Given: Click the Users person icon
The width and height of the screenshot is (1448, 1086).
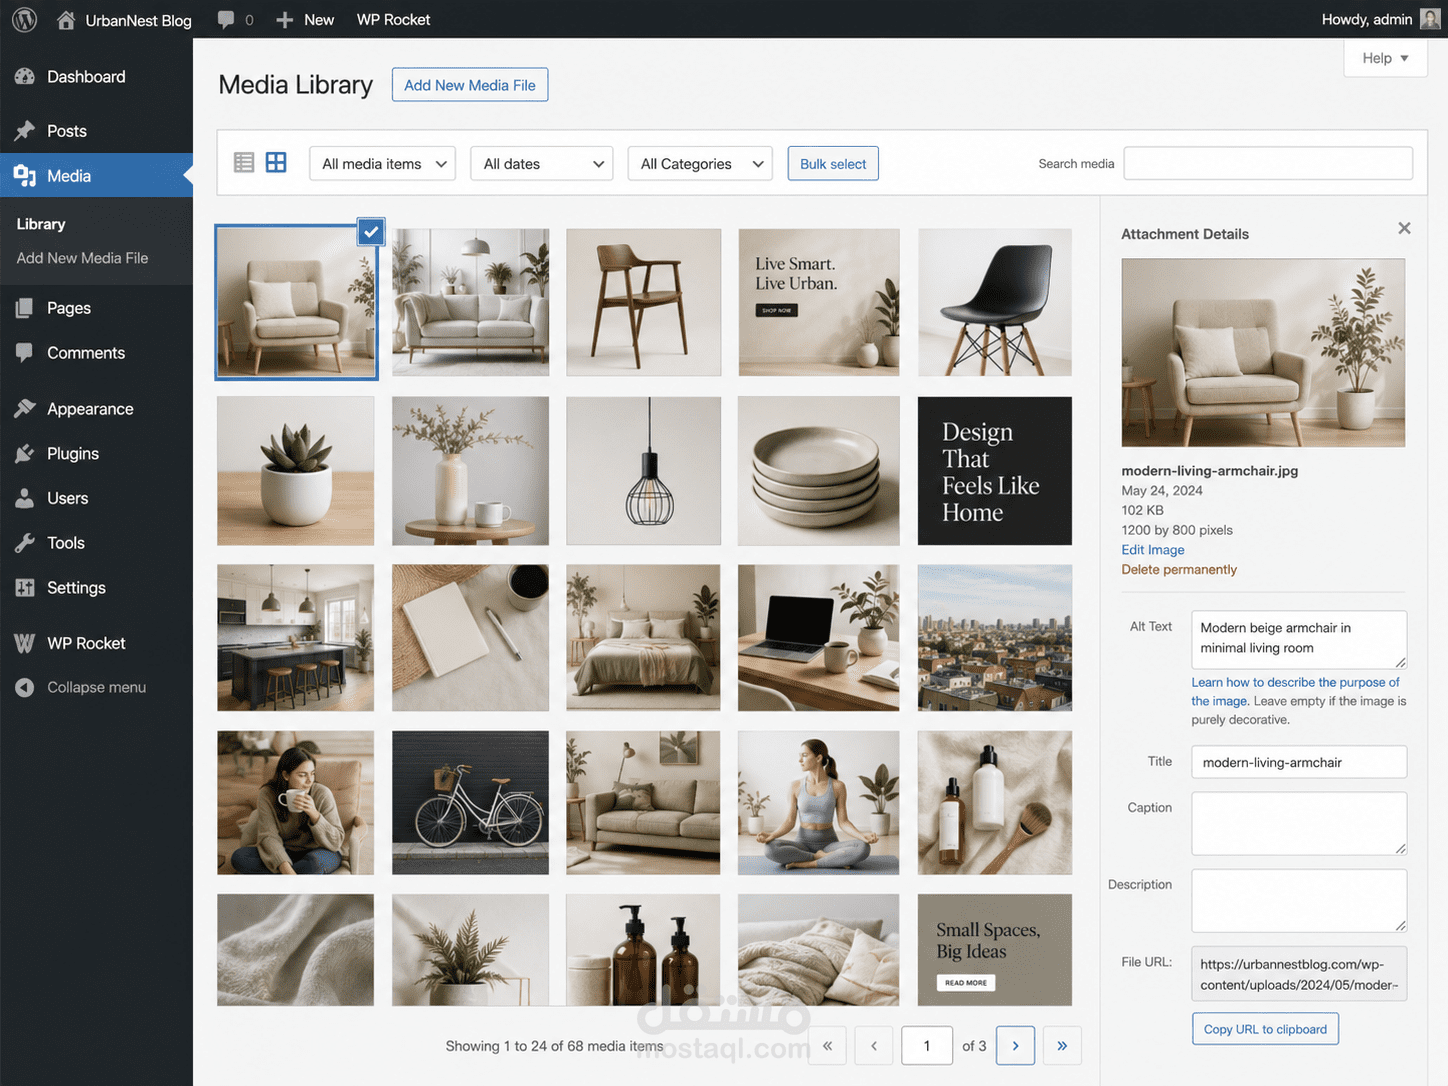Looking at the screenshot, I should [x=25, y=498].
